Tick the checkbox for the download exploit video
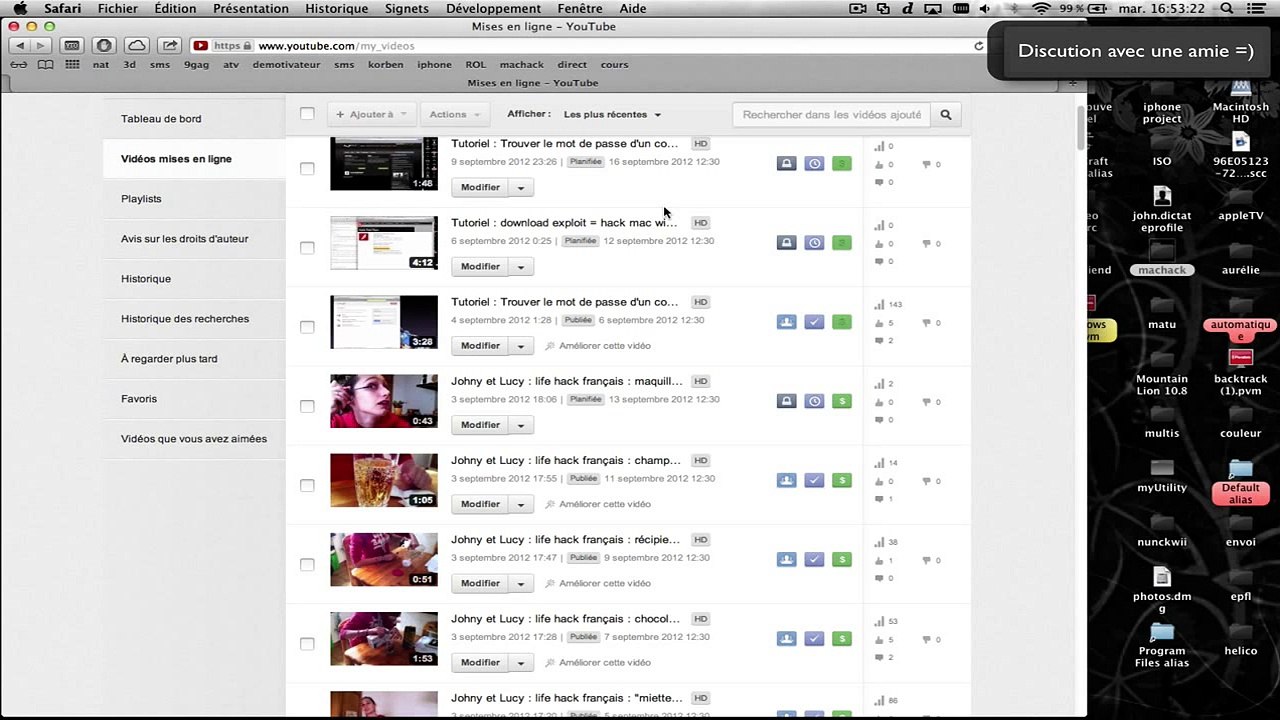The width and height of the screenshot is (1280, 720). click(x=307, y=247)
